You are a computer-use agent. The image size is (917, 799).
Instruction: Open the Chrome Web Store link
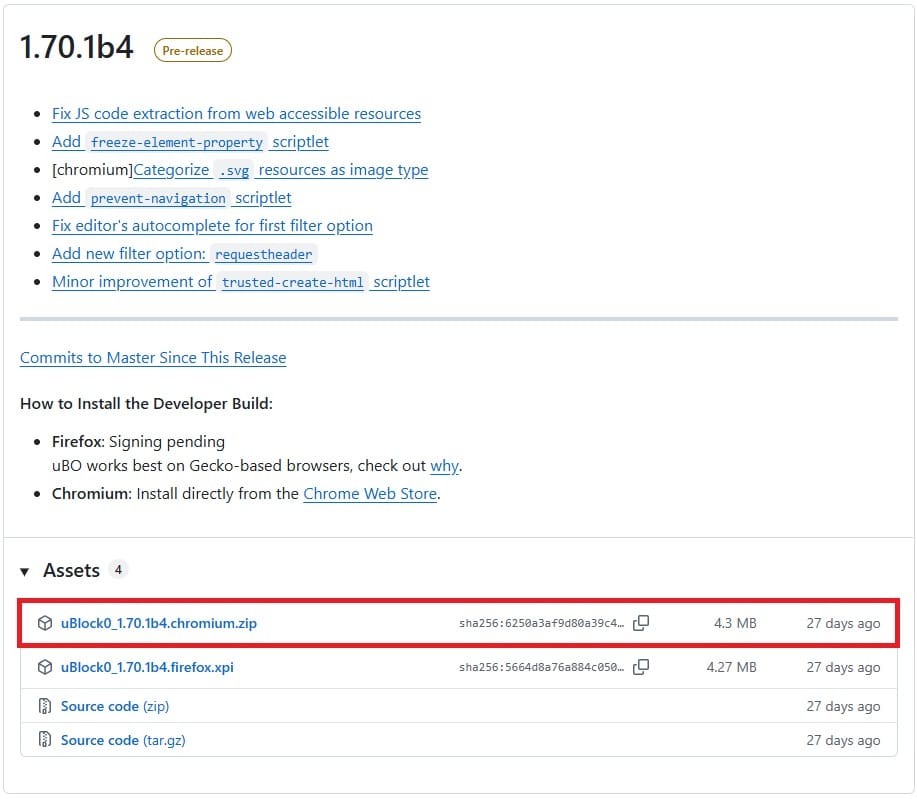(370, 494)
